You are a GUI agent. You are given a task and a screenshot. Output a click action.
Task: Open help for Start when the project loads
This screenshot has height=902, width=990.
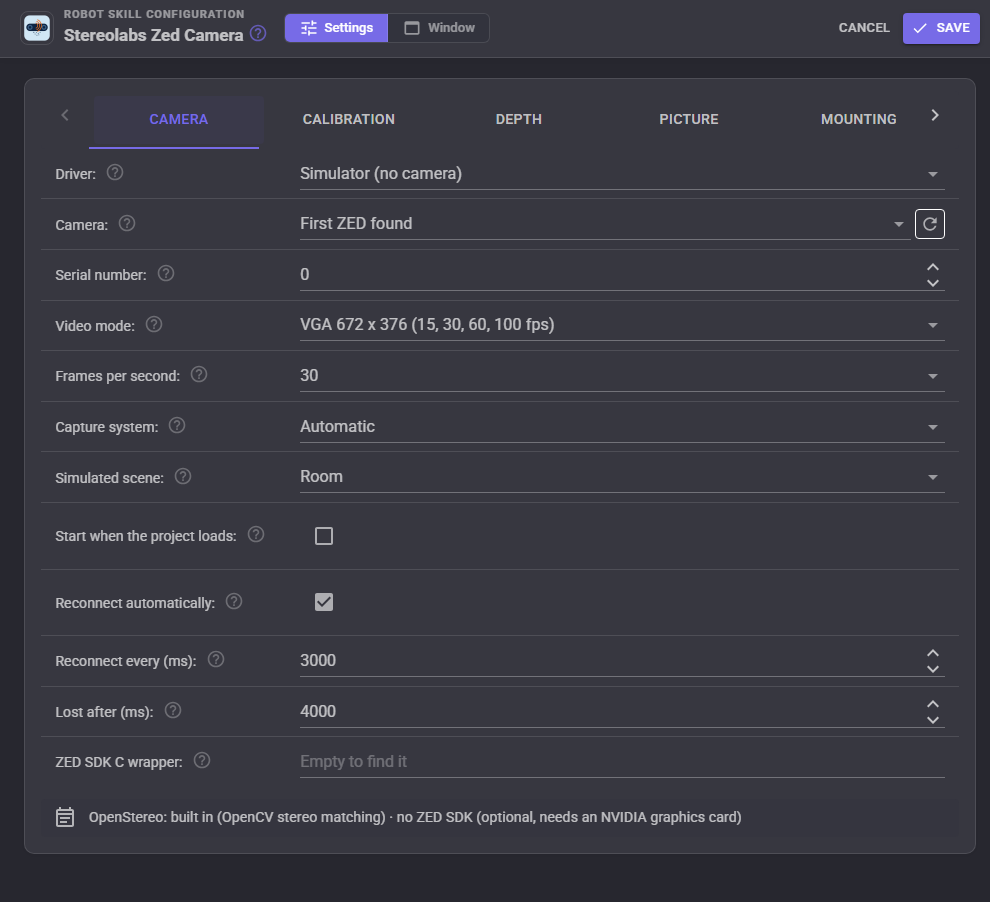(256, 535)
